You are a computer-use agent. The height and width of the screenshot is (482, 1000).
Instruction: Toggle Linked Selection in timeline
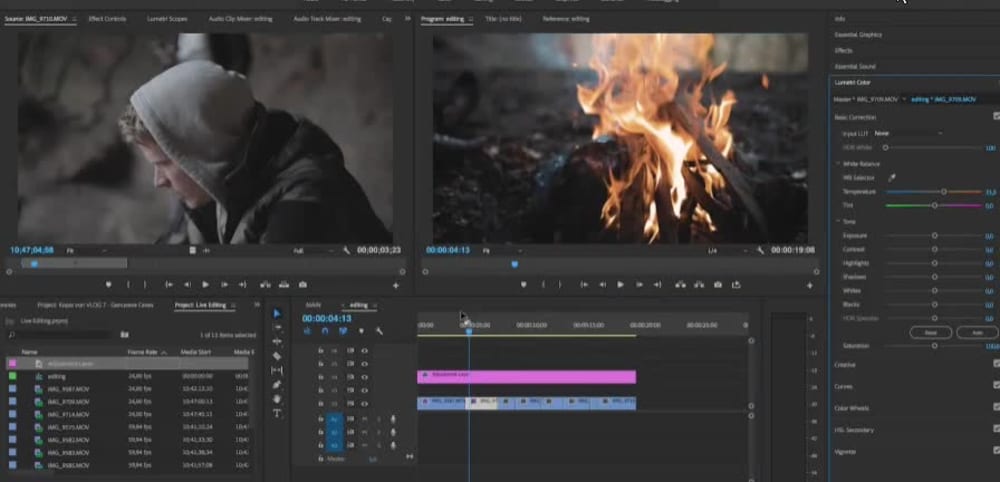343,331
